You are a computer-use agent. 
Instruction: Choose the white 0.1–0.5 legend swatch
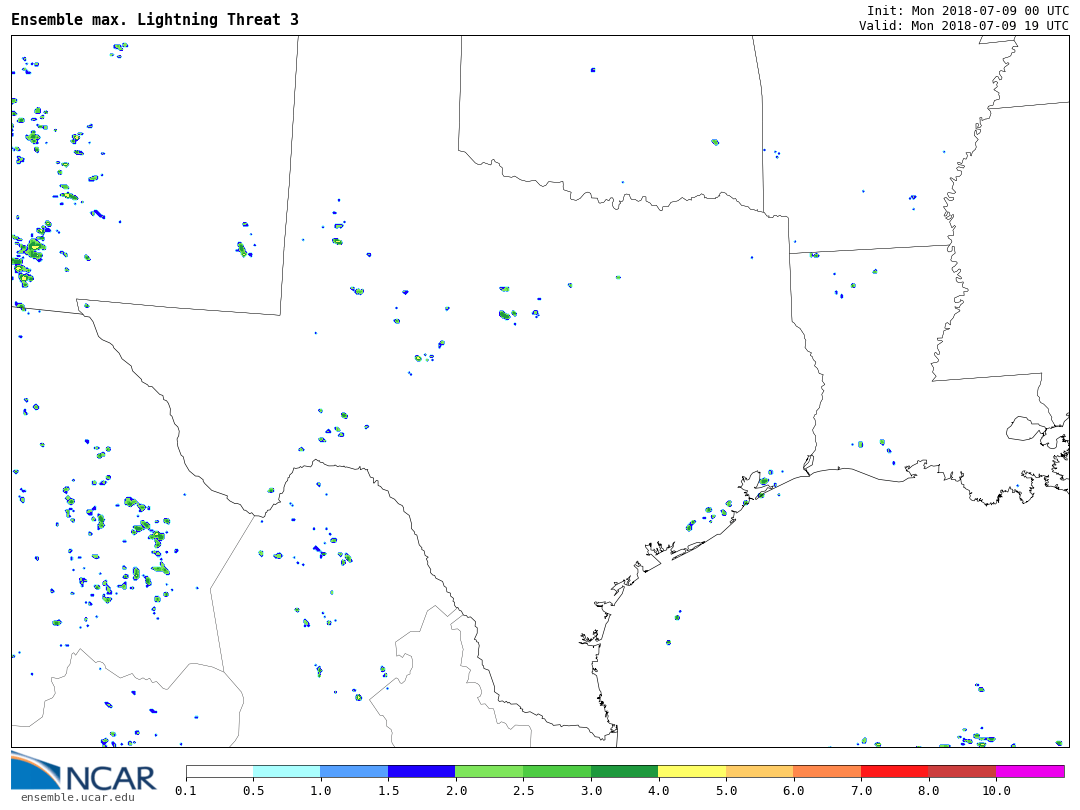(x=220, y=772)
